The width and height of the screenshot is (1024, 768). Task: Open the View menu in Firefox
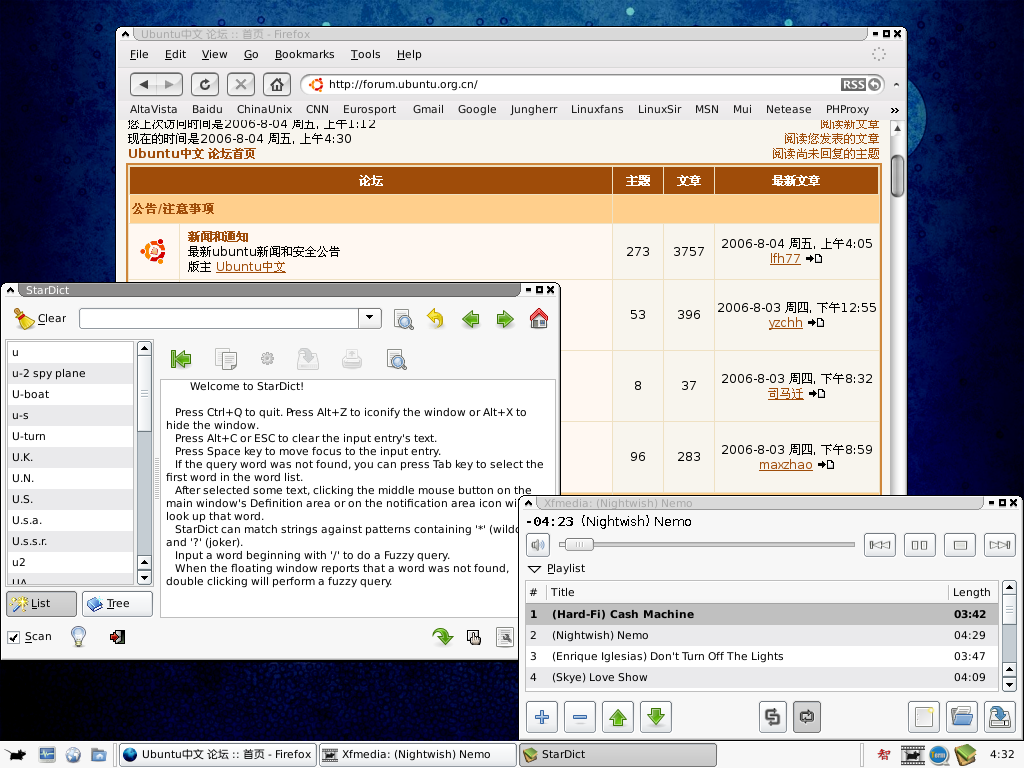click(x=214, y=54)
